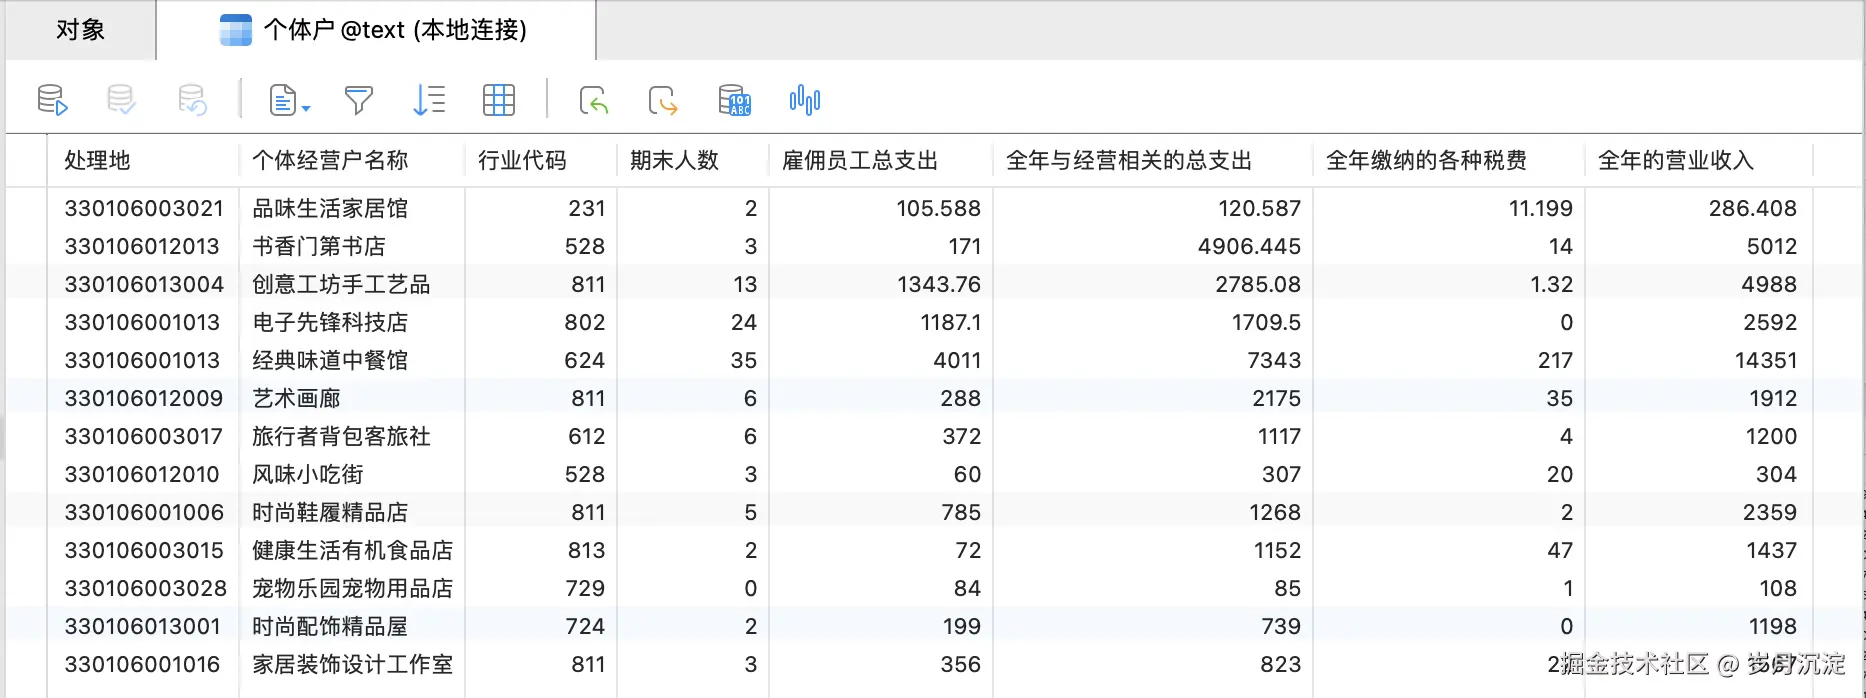This screenshot has height=698, width=1866.
Task: Select cell 旅行者背包客旅社
Action: 341,436
